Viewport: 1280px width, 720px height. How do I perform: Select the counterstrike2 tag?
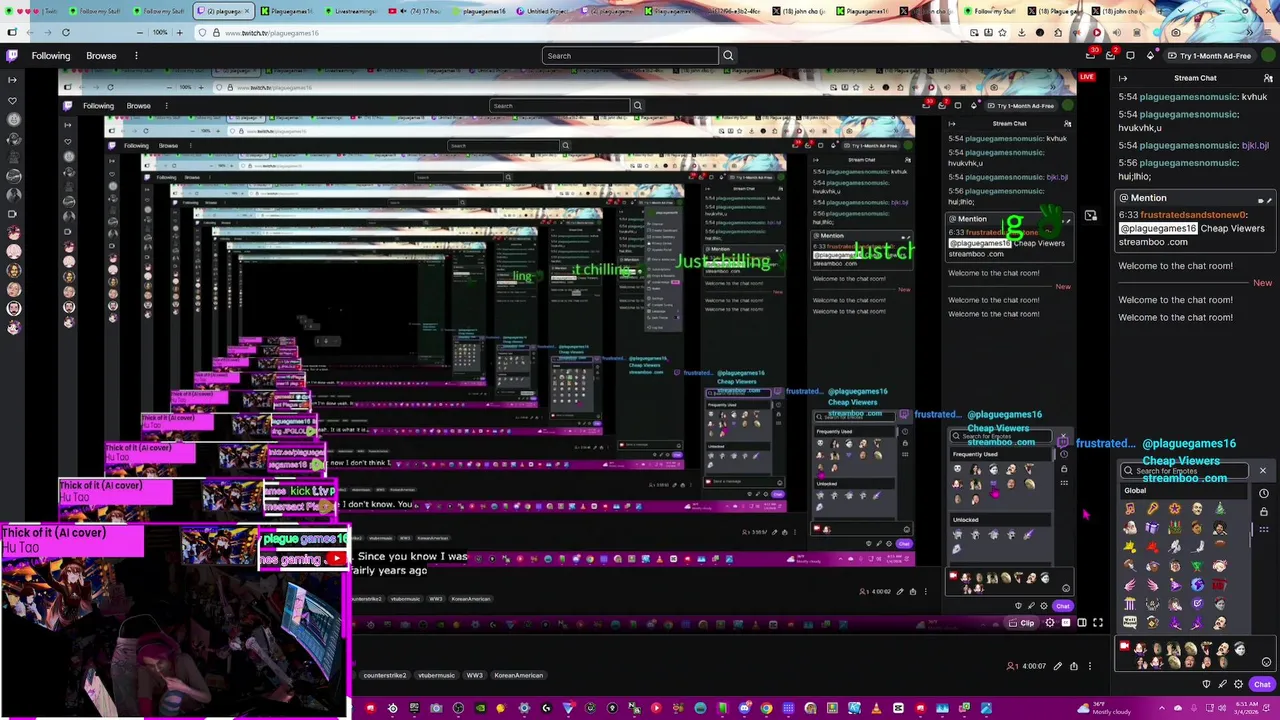click(384, 675)
